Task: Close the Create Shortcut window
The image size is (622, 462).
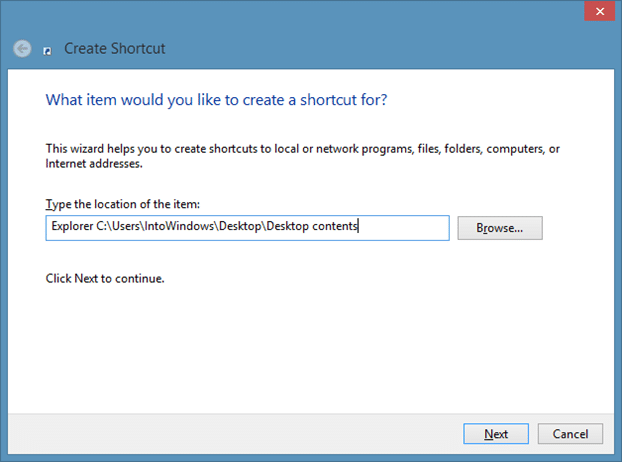Action: pyautogui.click(x=599, y=11)
